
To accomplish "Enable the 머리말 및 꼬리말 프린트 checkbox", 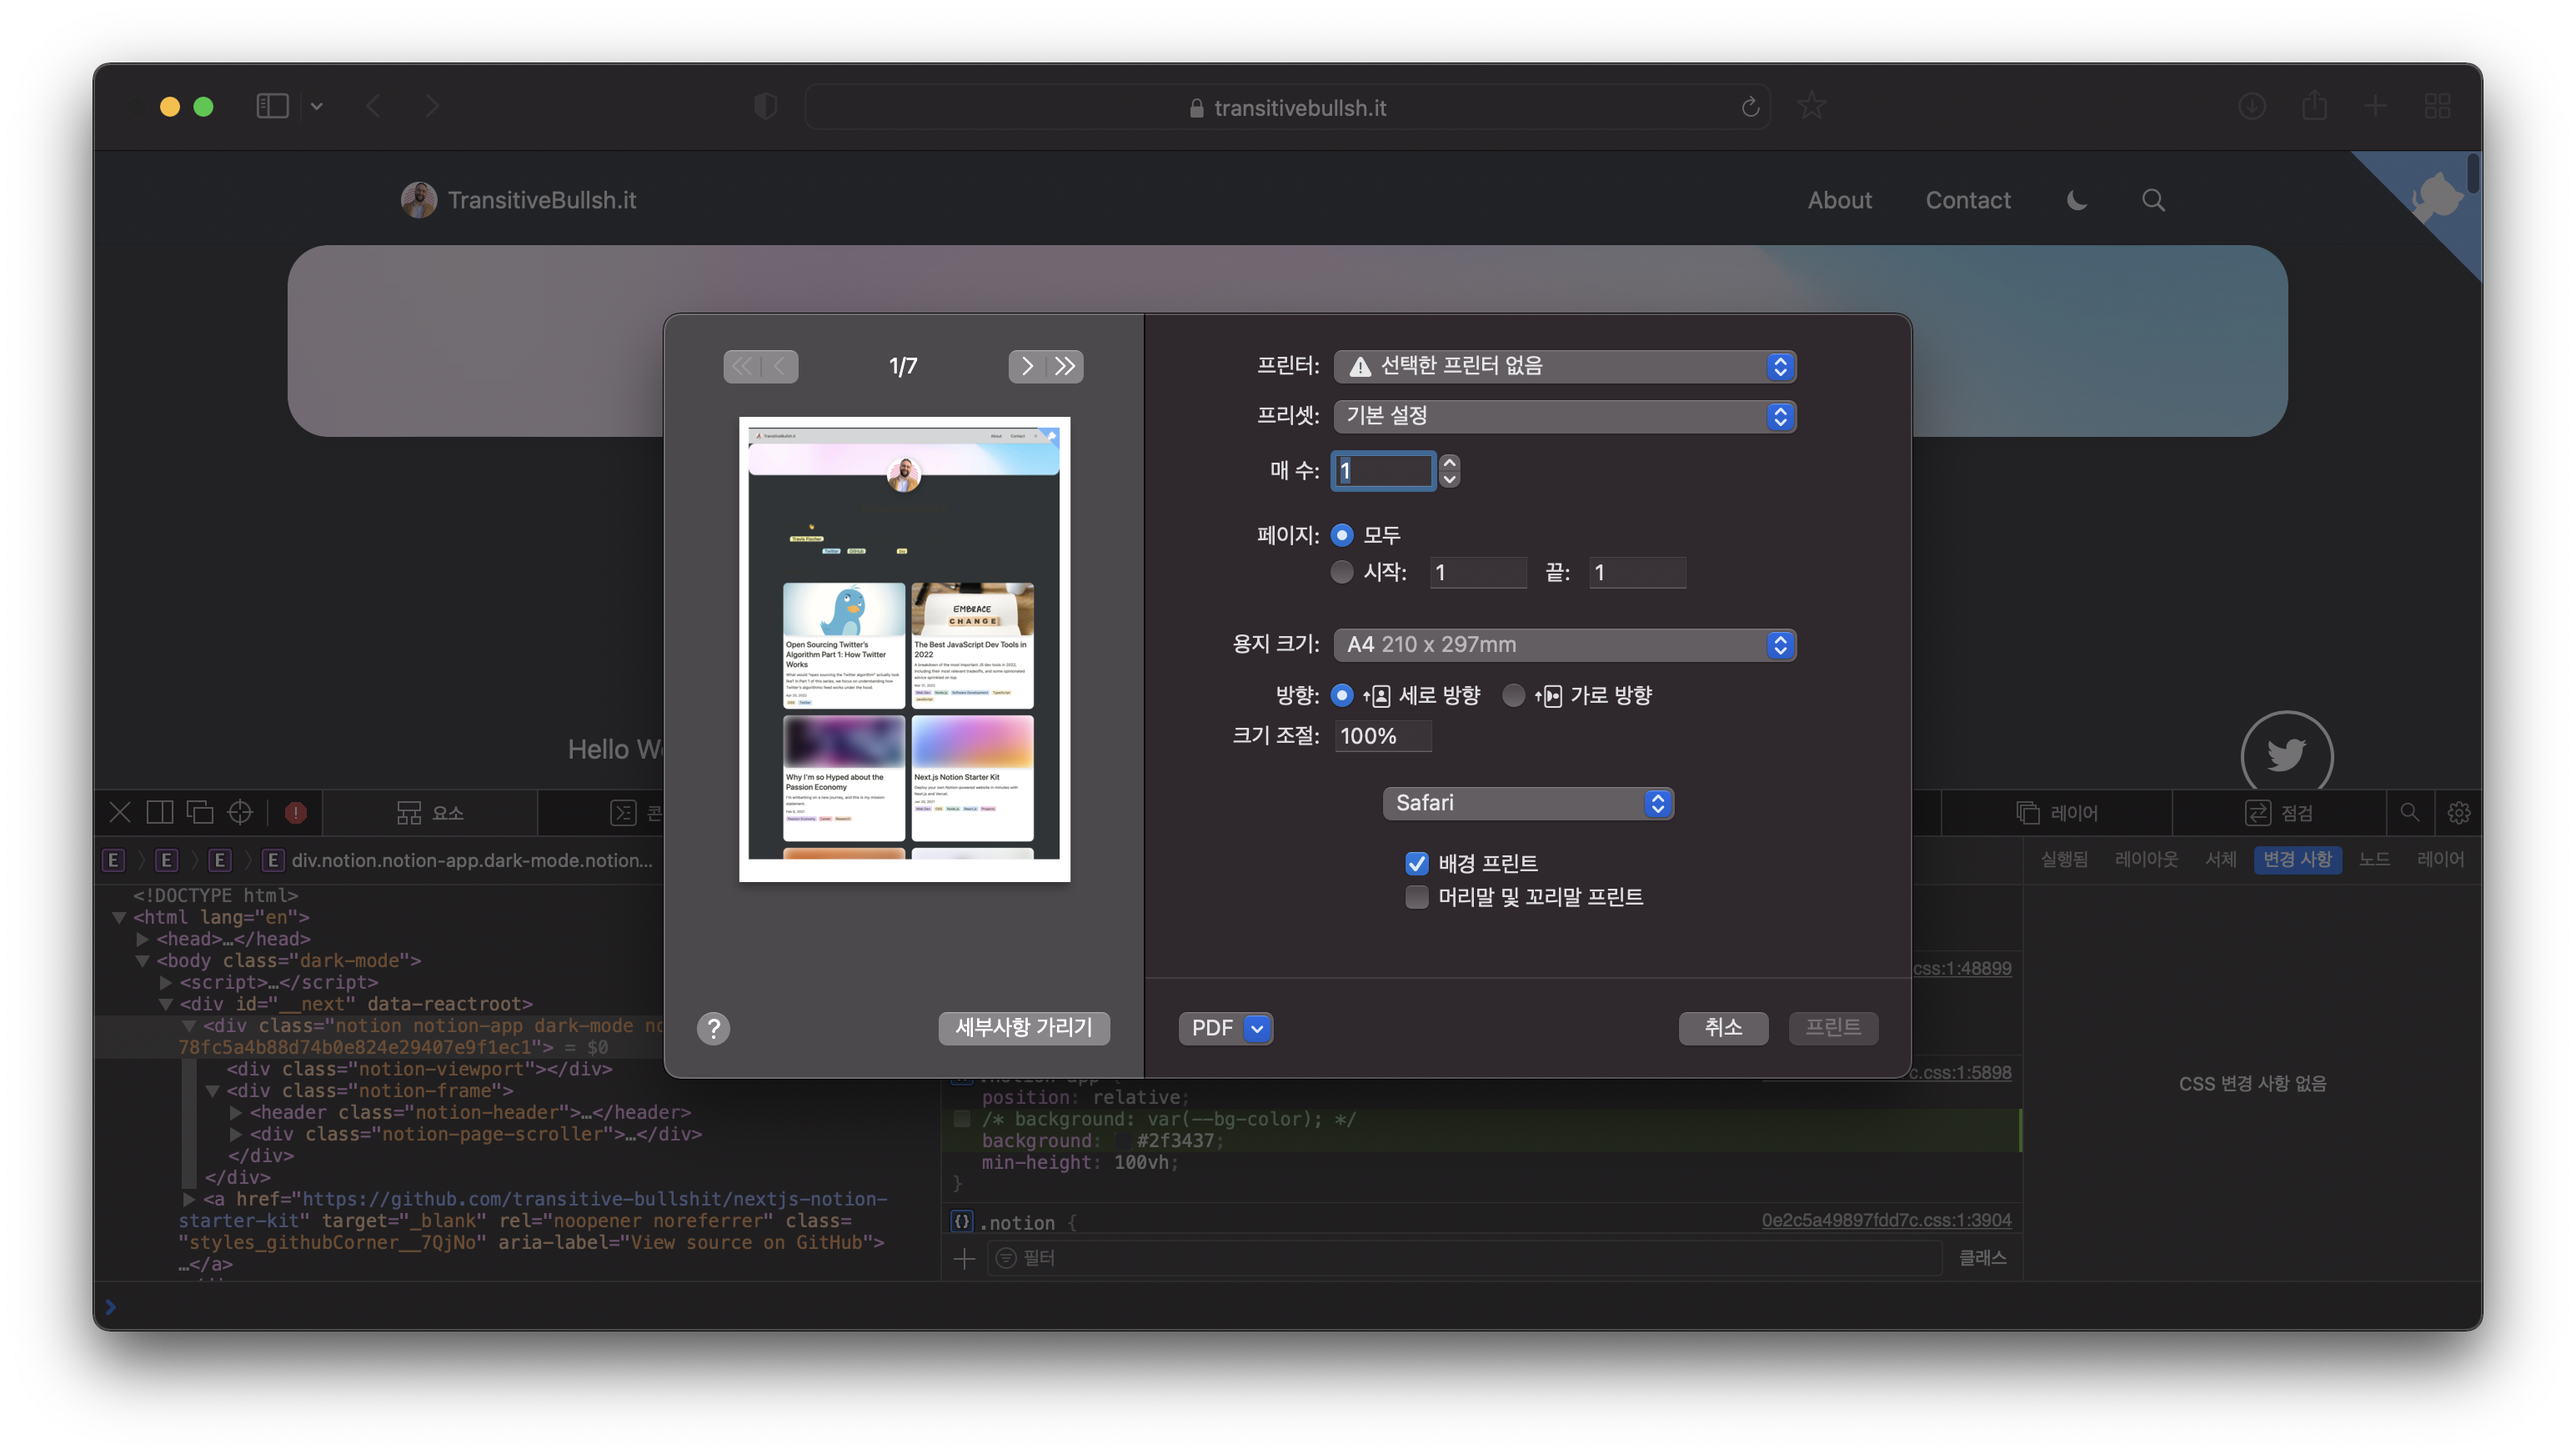I will click(x=1416, y=897).
